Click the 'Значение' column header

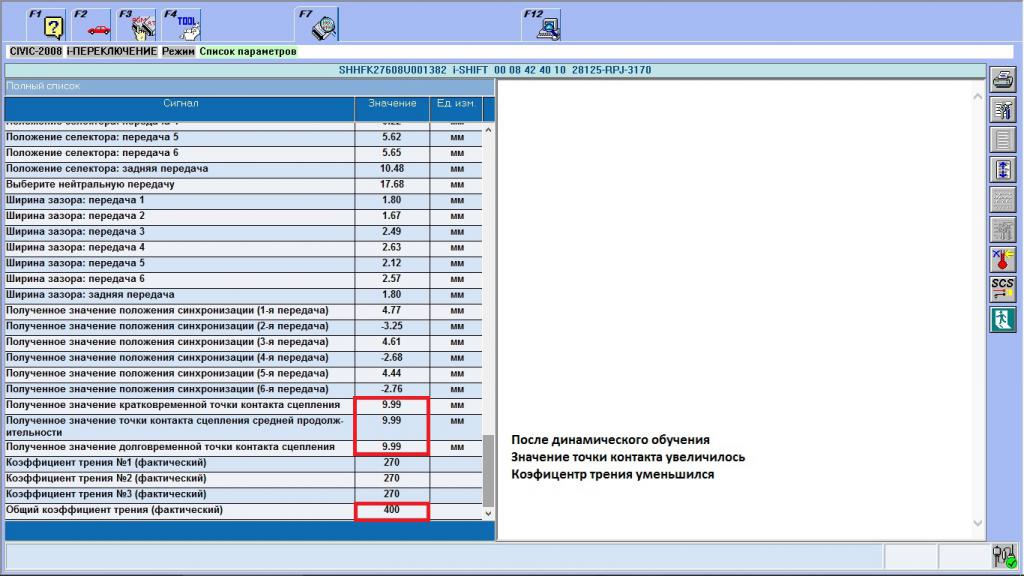392,103
